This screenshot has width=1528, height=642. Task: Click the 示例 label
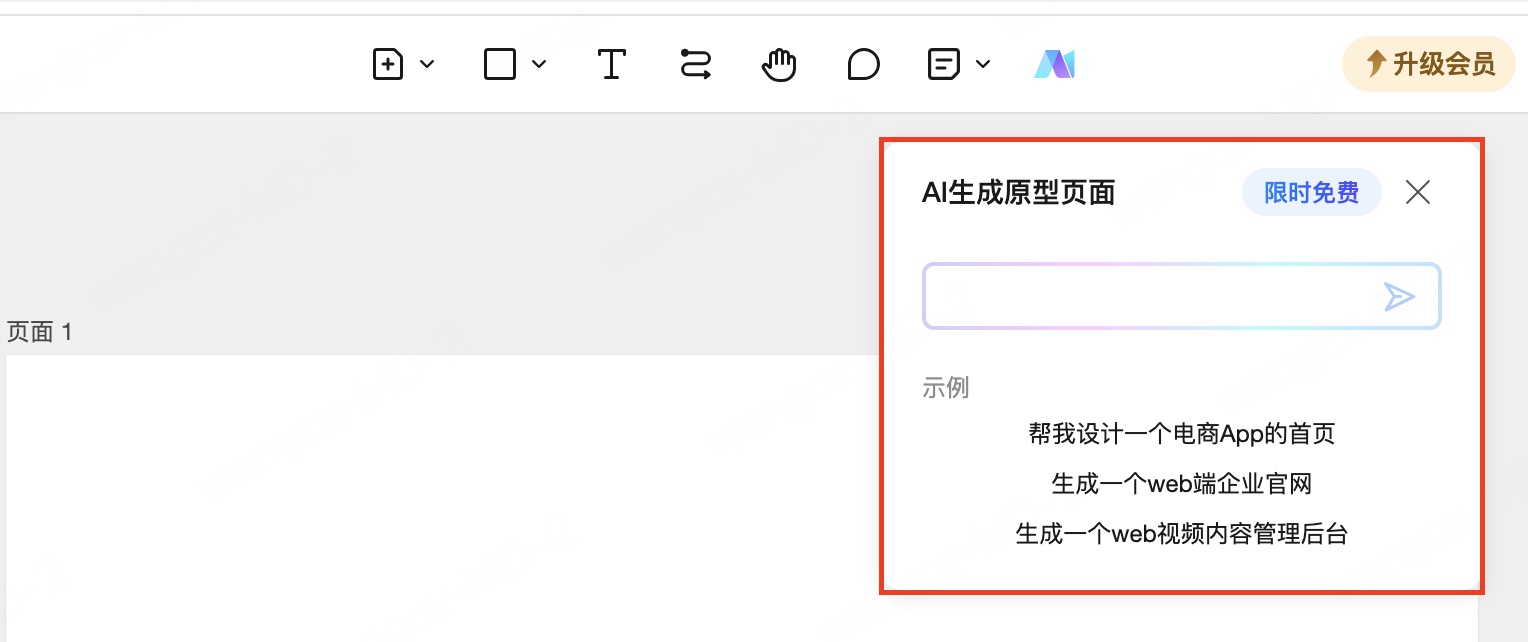(946, 388)
